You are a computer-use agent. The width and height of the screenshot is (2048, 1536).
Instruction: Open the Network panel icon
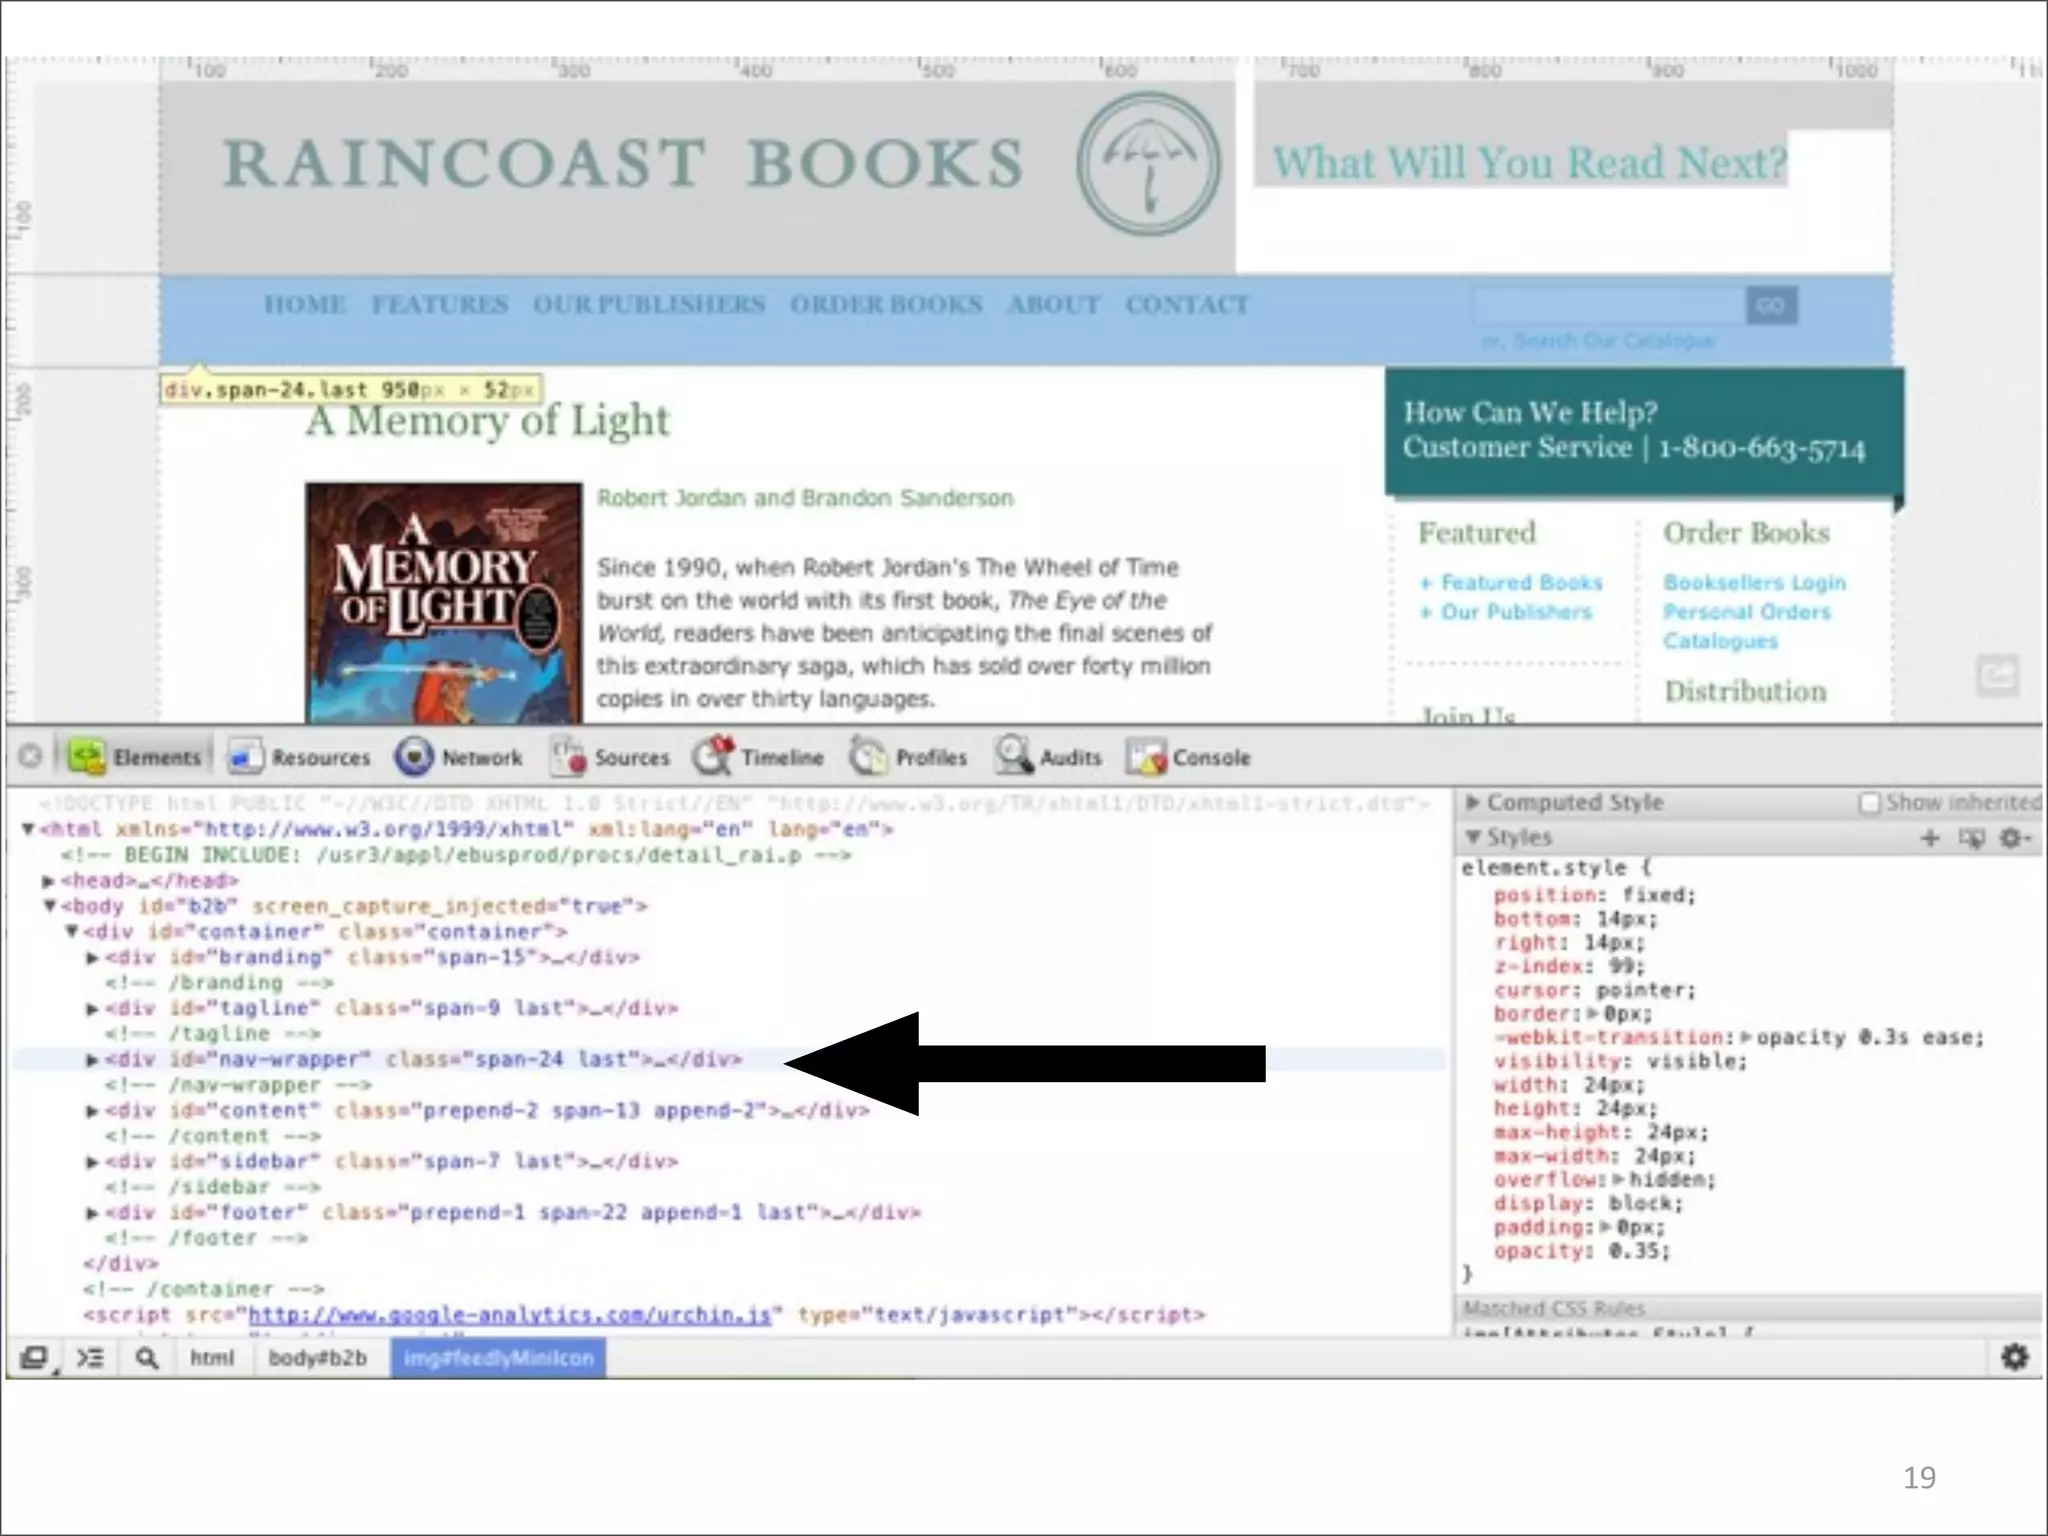(x=414, y=757)
